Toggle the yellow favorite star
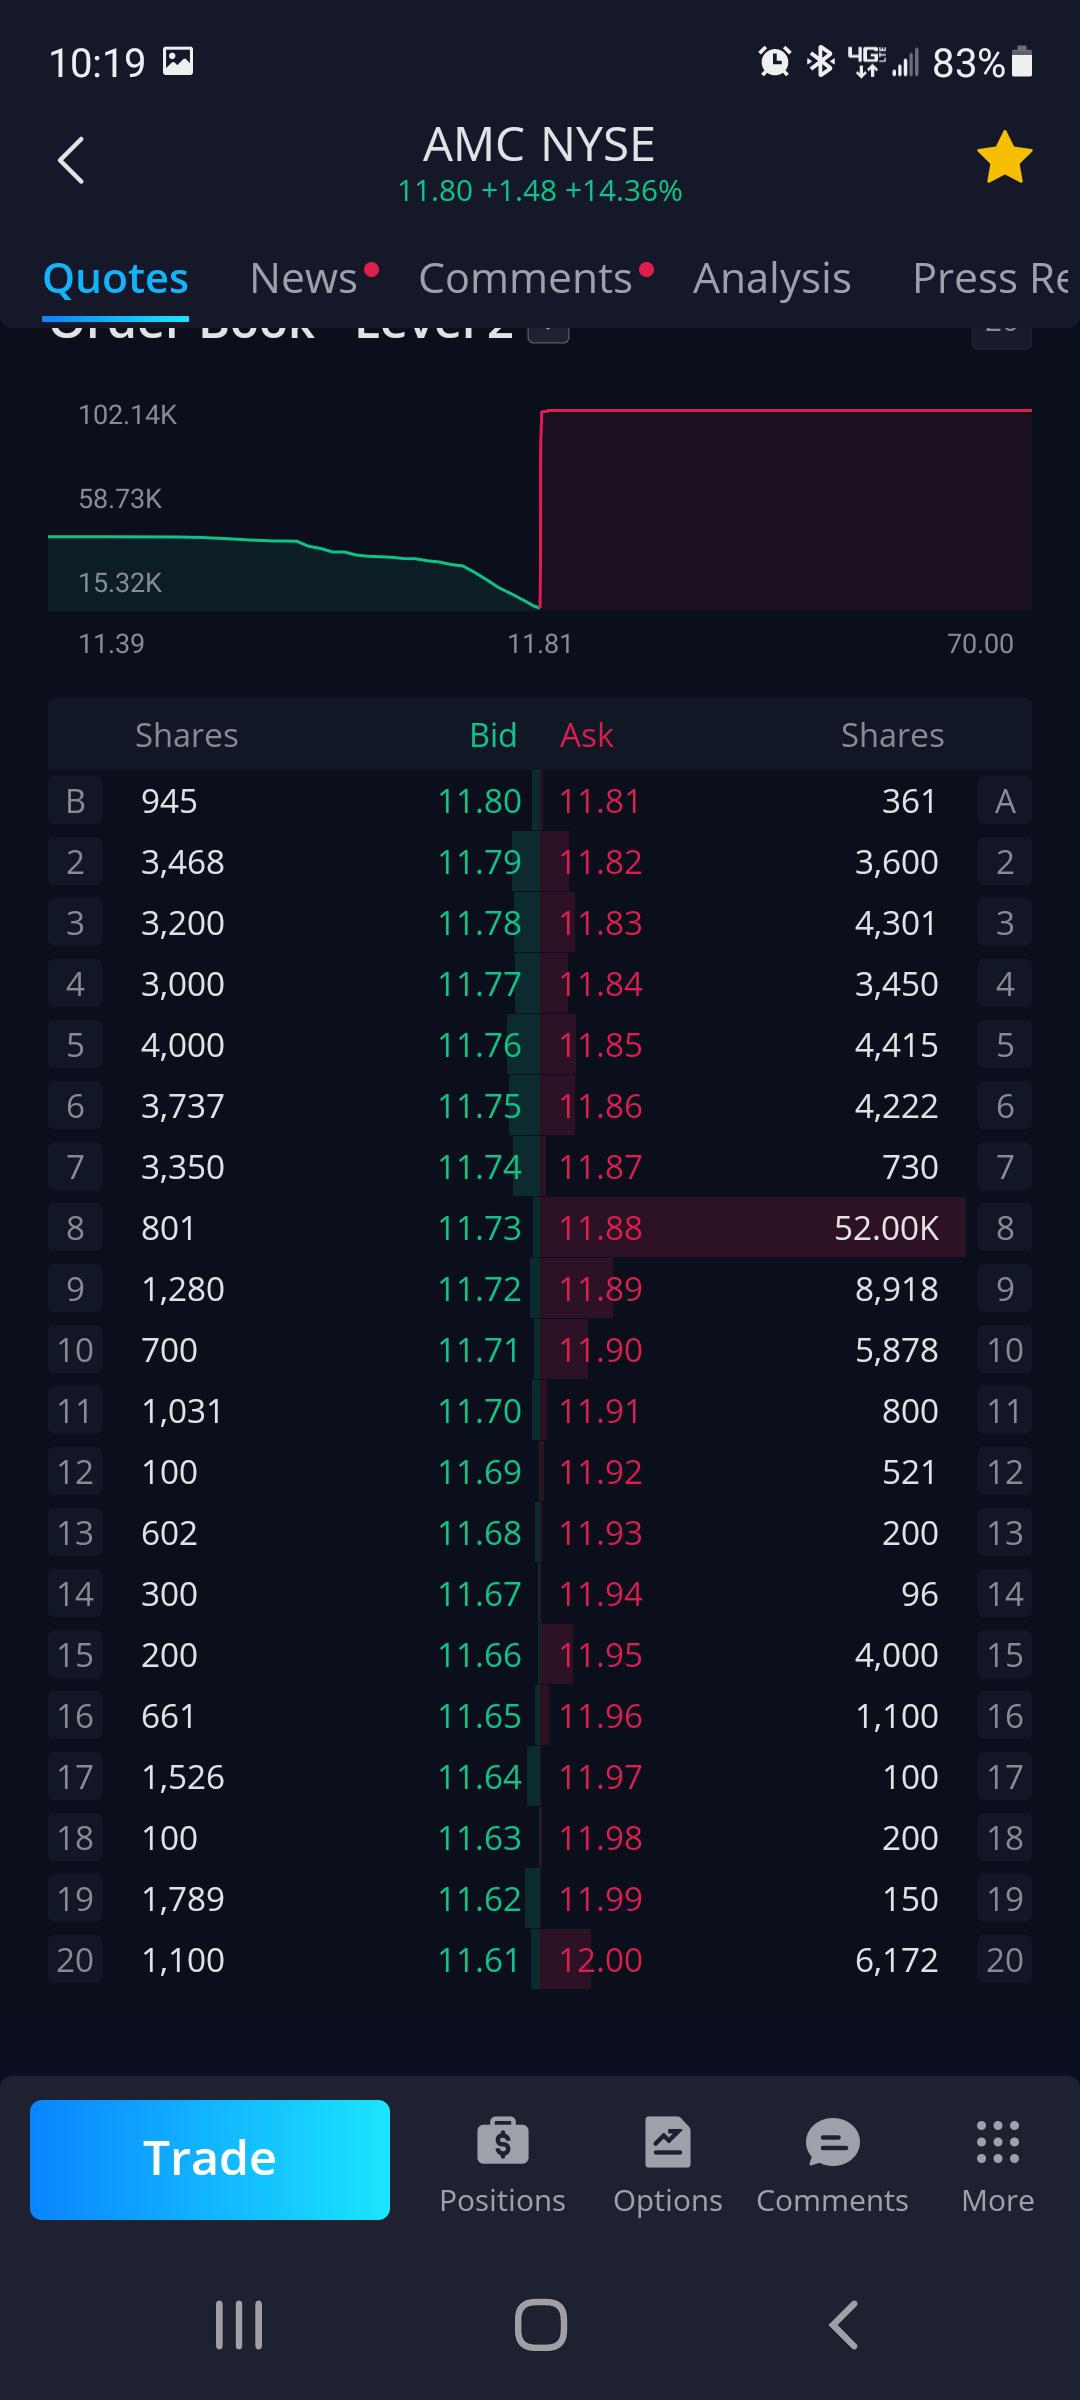The image size is (1080, 2400). pos(1004,158)
